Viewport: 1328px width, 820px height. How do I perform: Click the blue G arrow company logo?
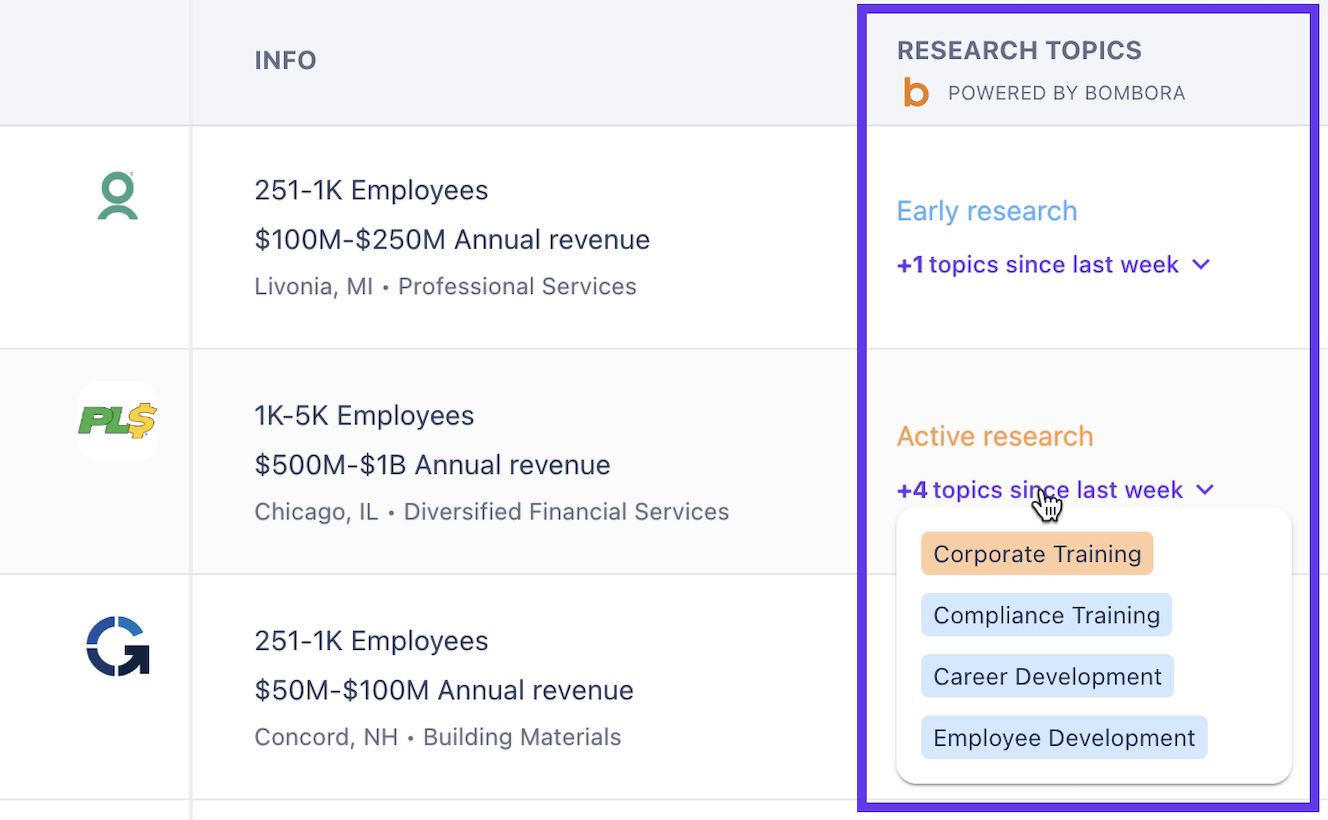pos(117,646)
